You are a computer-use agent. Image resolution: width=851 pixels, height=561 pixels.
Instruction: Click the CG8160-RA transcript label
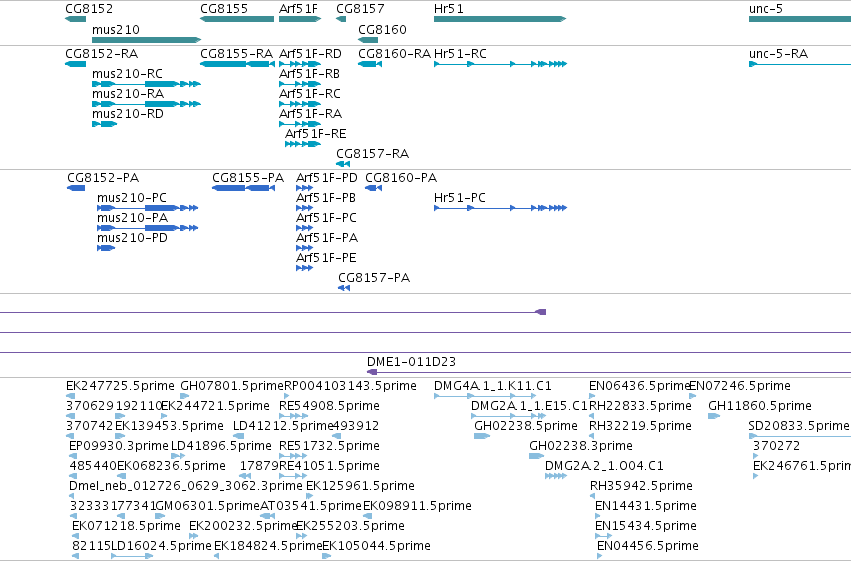(395, 54)
